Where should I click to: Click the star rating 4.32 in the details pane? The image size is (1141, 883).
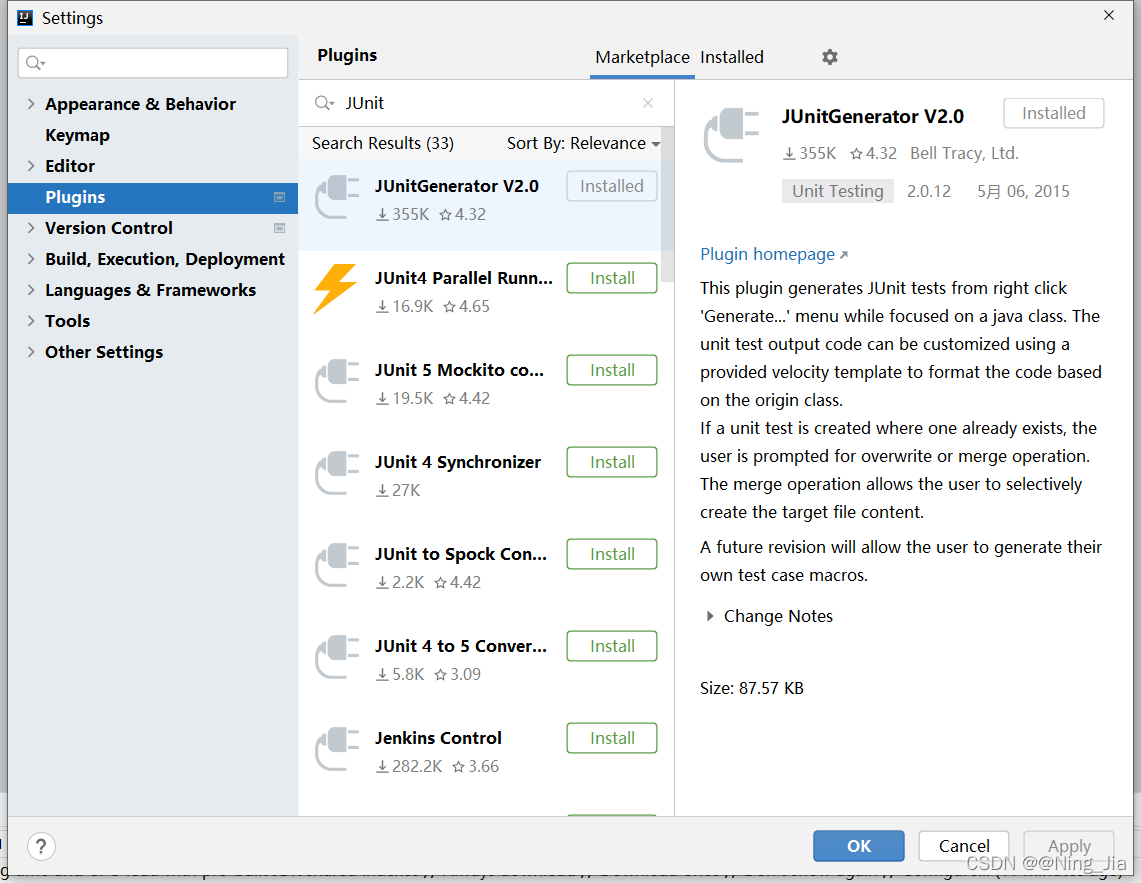point(873,154)
